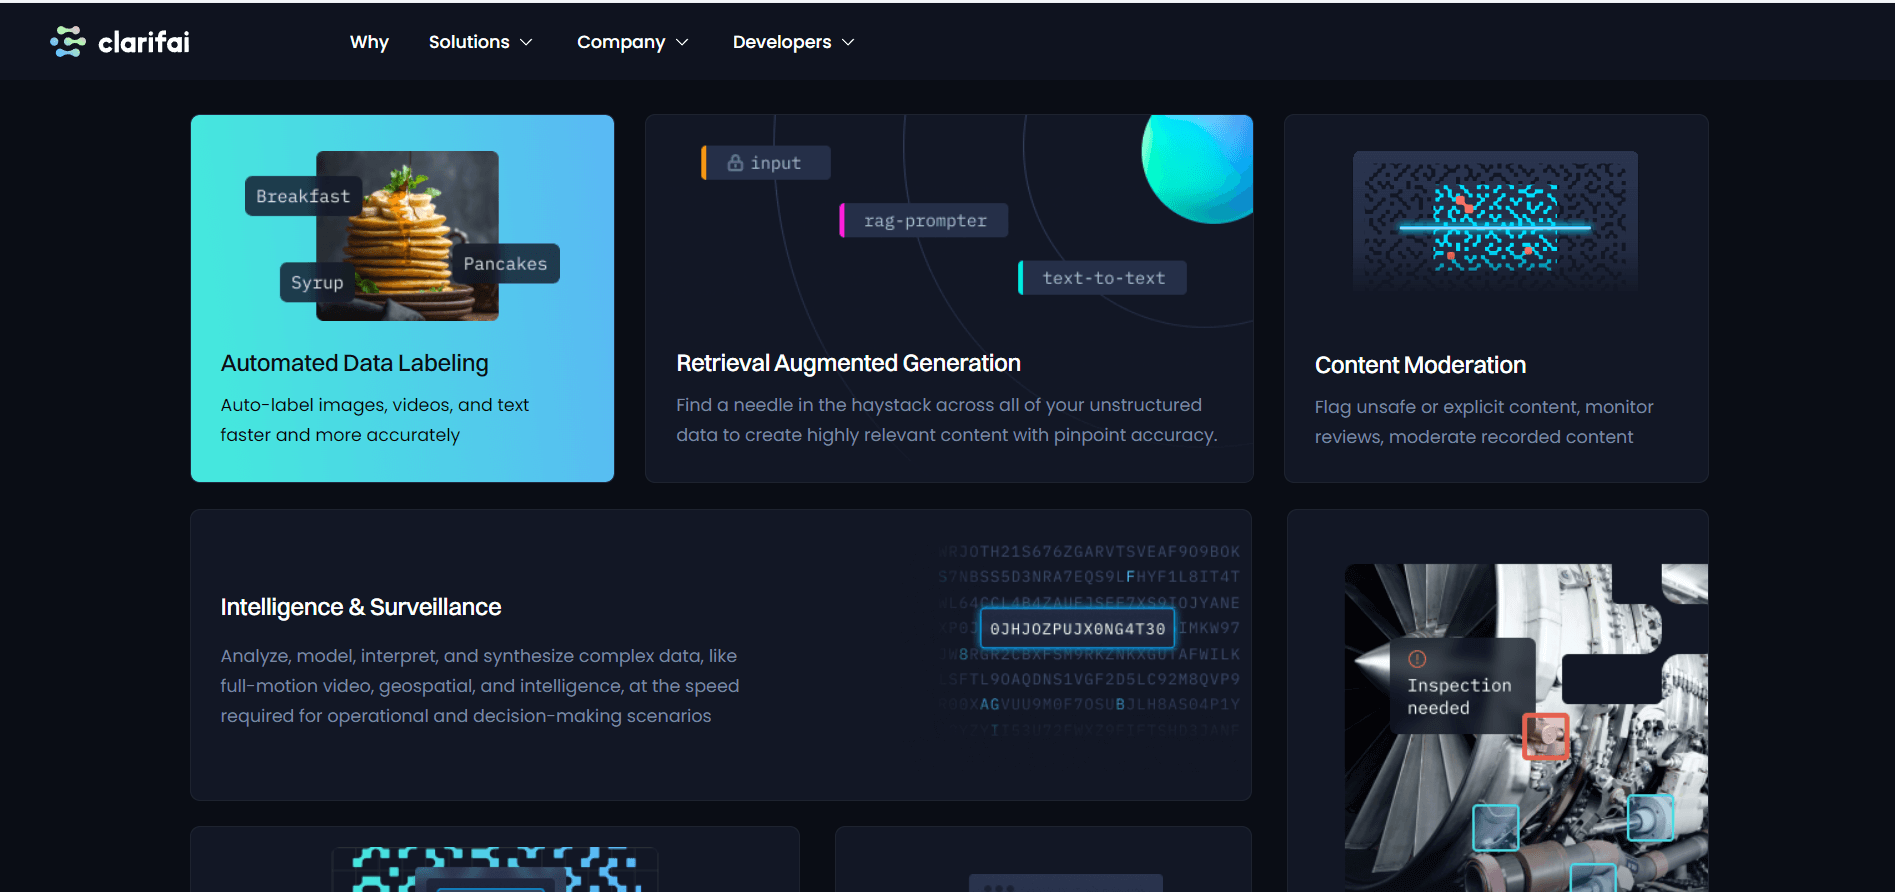Expand the Developers dropdown chevron
This screenshot has height=892, width=1895.
[x=848, y=42]
